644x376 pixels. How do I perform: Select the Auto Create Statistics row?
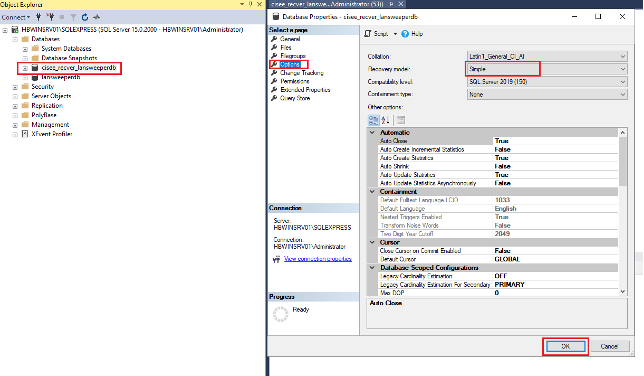coord(498,158)
